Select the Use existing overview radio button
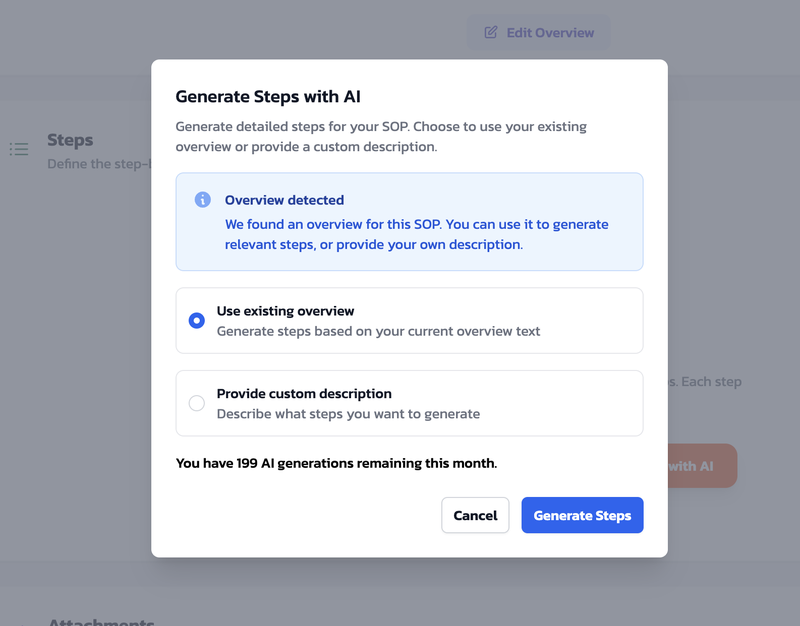Screen dimensions: 800x626 point(197,321)
